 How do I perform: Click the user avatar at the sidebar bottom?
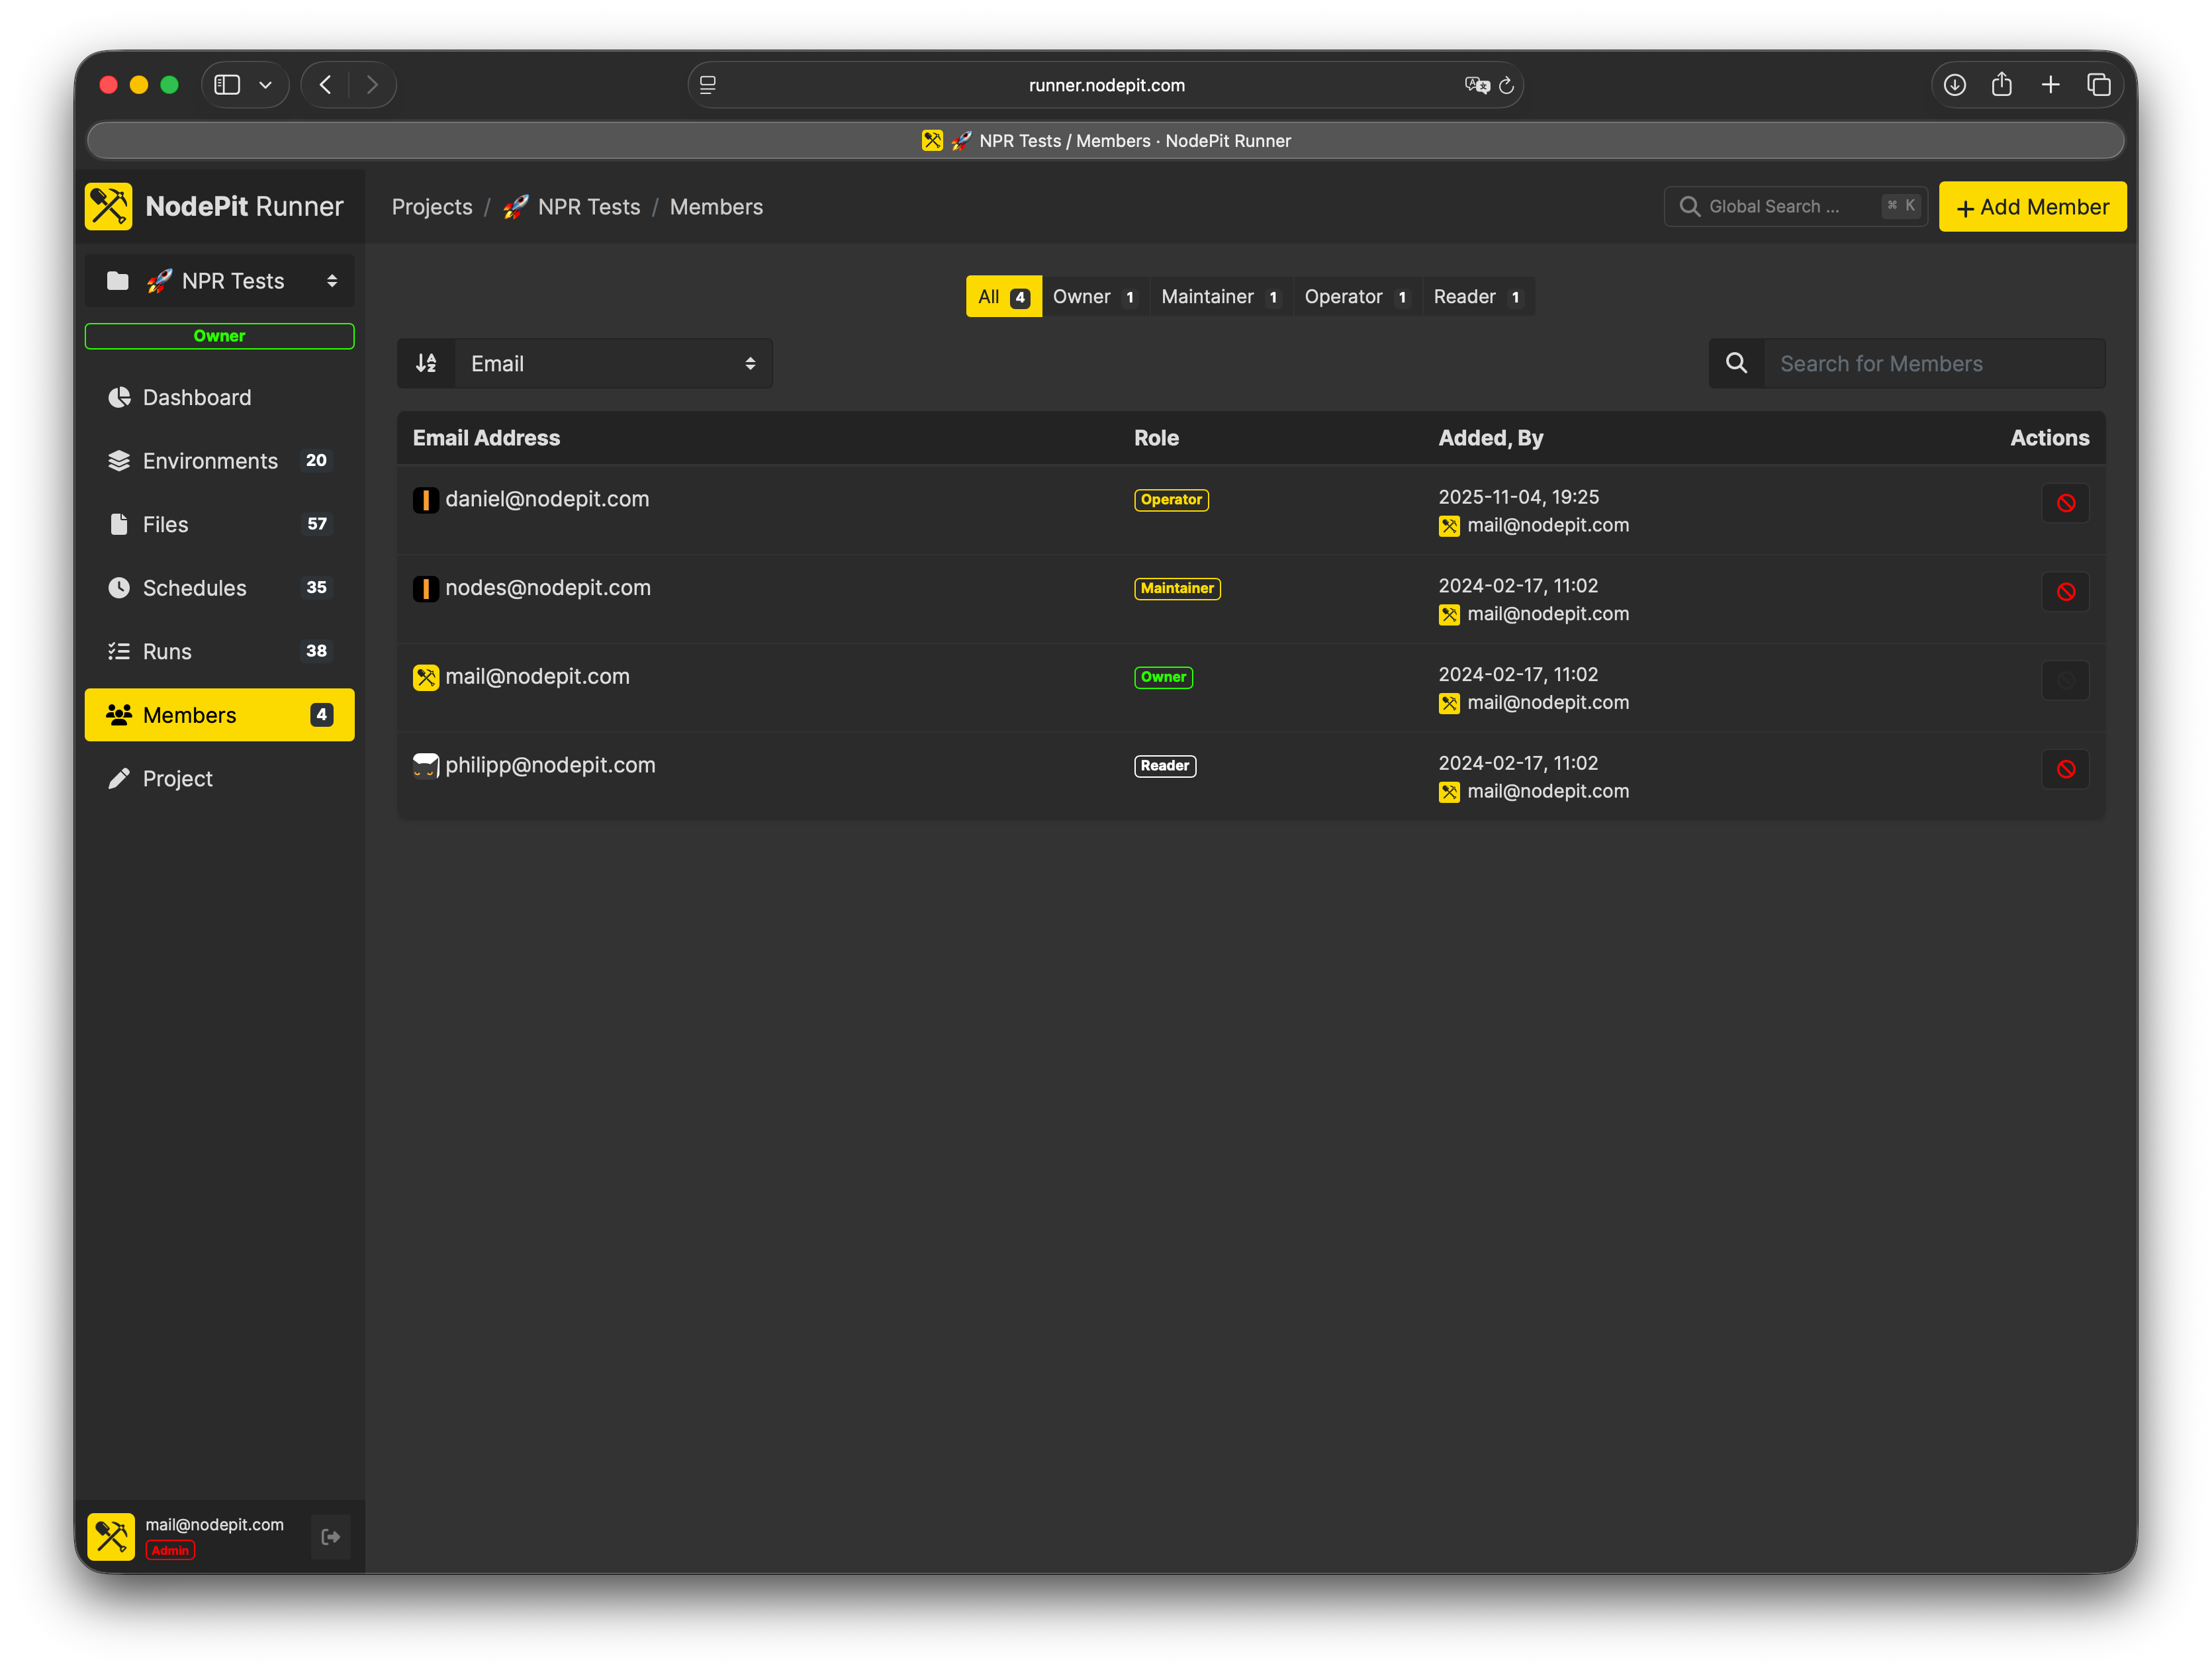tap(111, 1537)
